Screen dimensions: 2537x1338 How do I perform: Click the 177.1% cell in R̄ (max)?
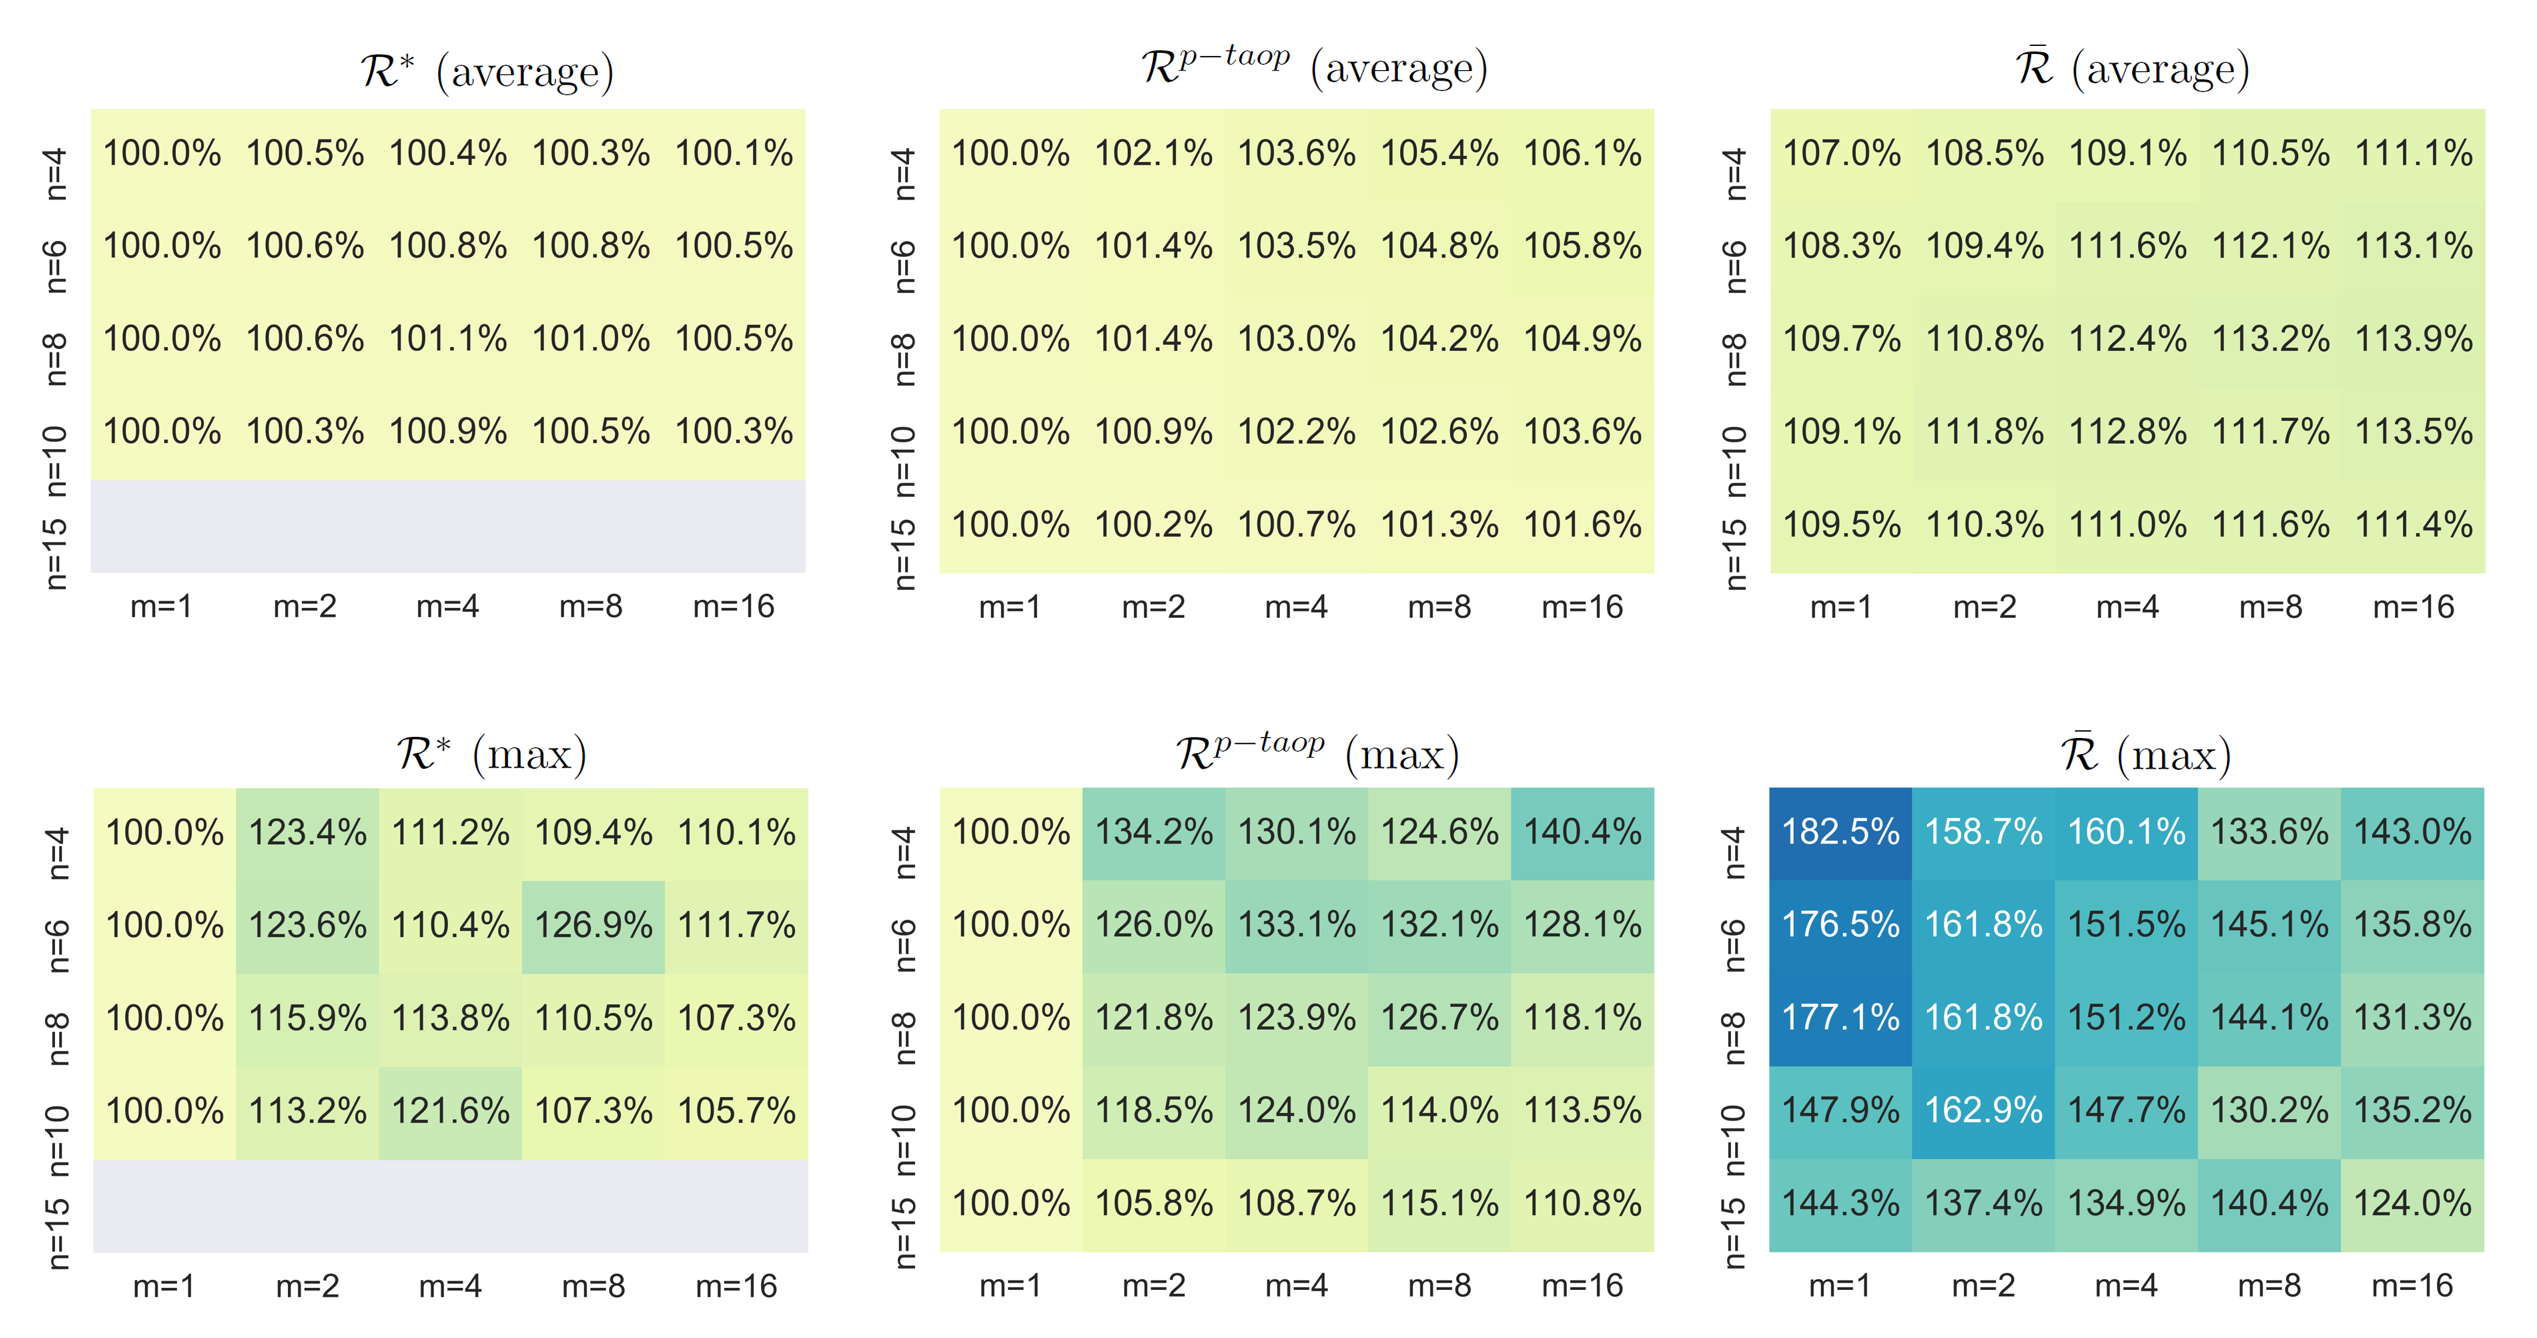click(1840, 1018)
